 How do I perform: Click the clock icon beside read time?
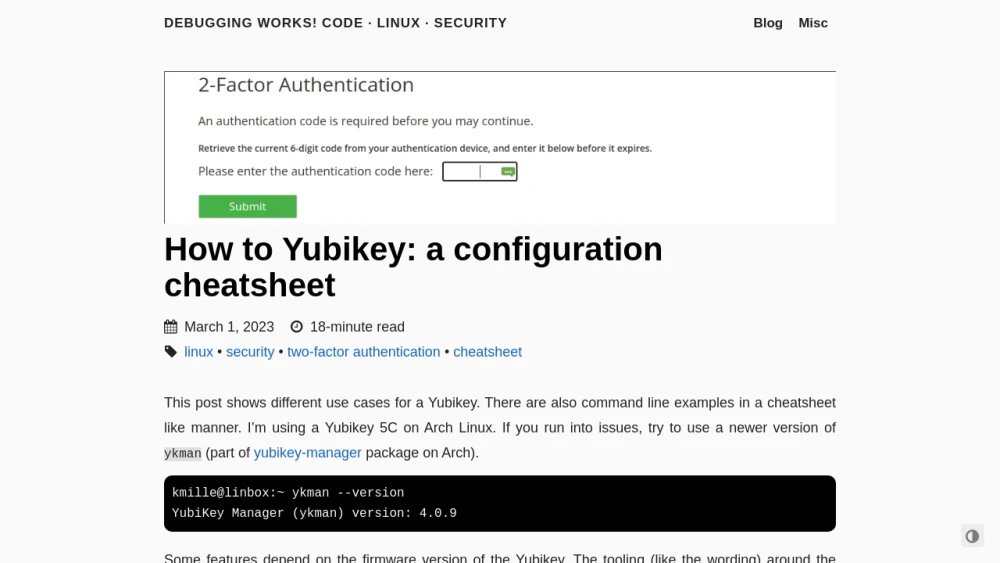297,327
